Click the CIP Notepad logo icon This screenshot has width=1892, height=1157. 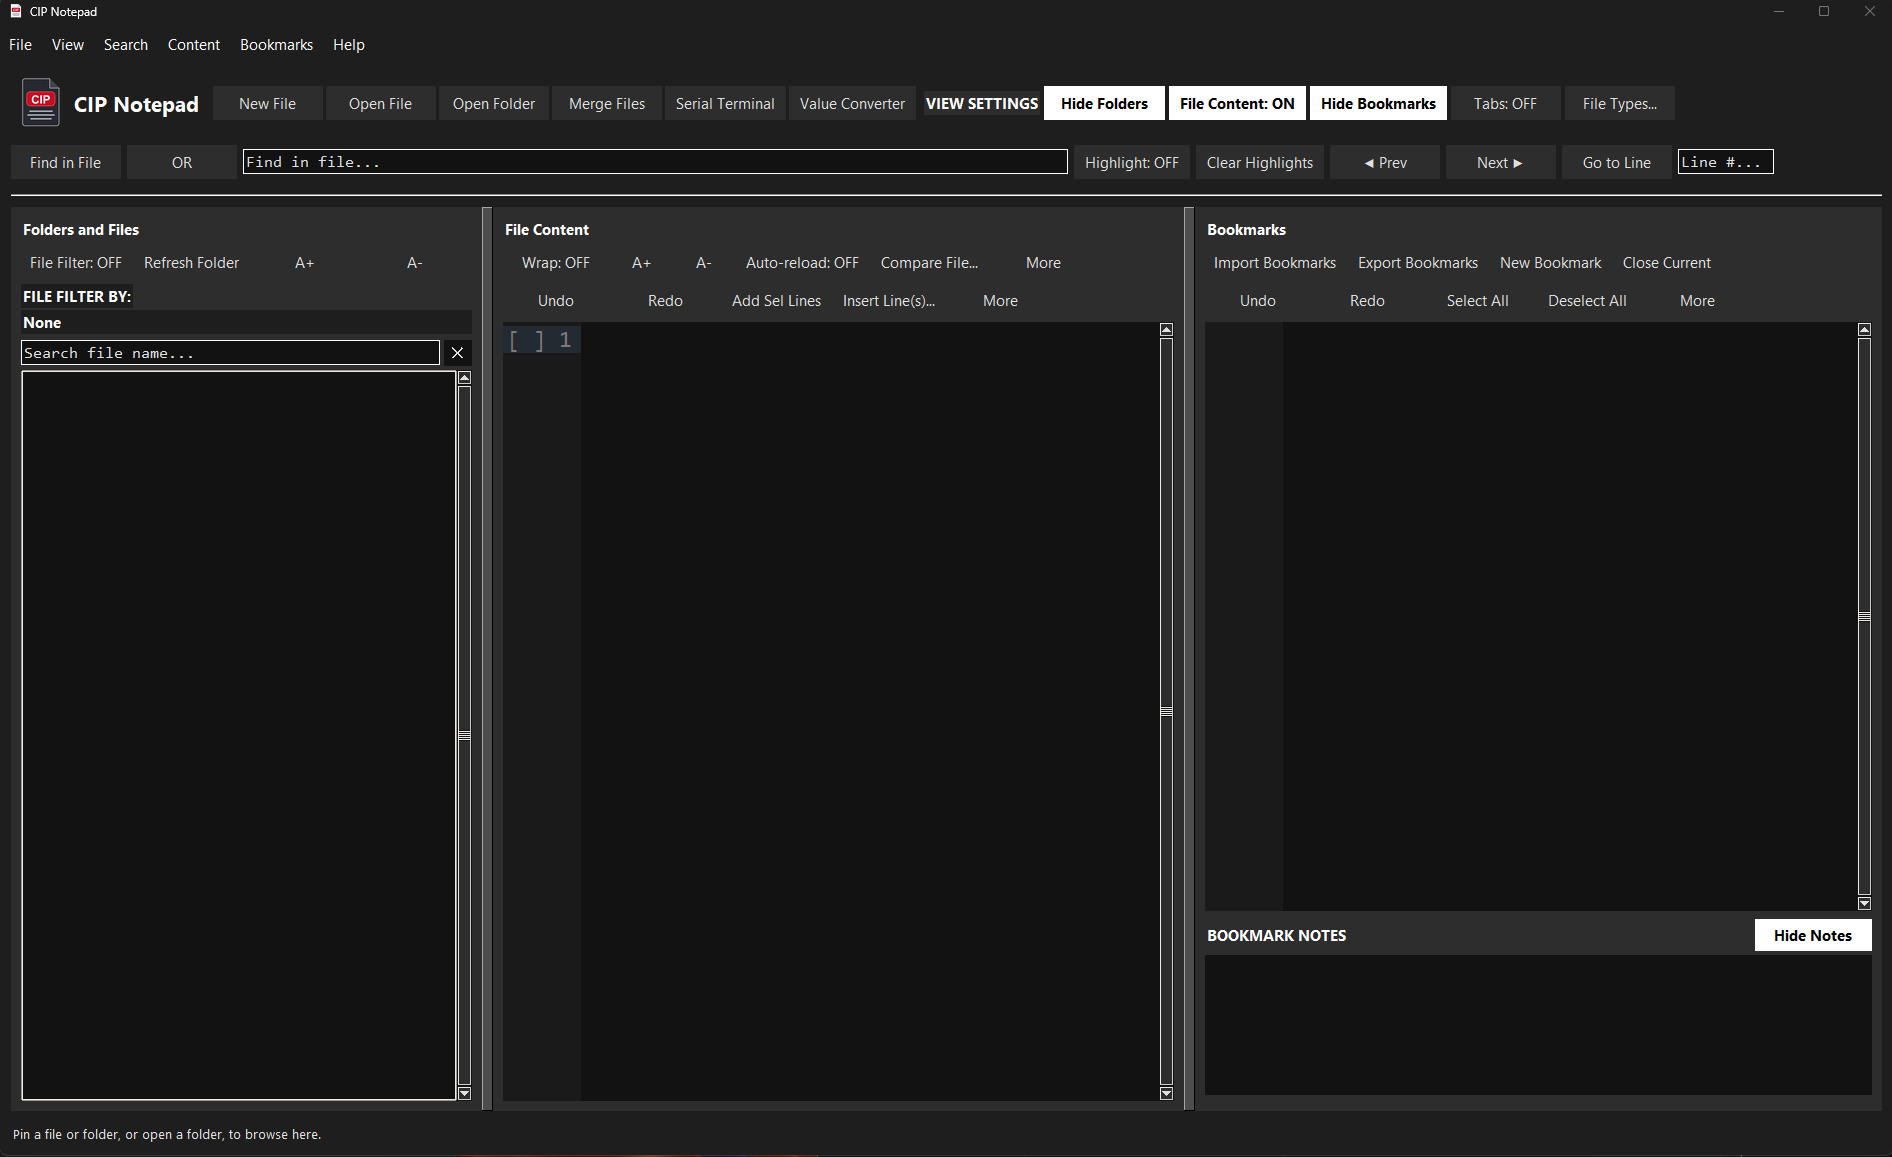pyautogui.click(x=41, y=103)
